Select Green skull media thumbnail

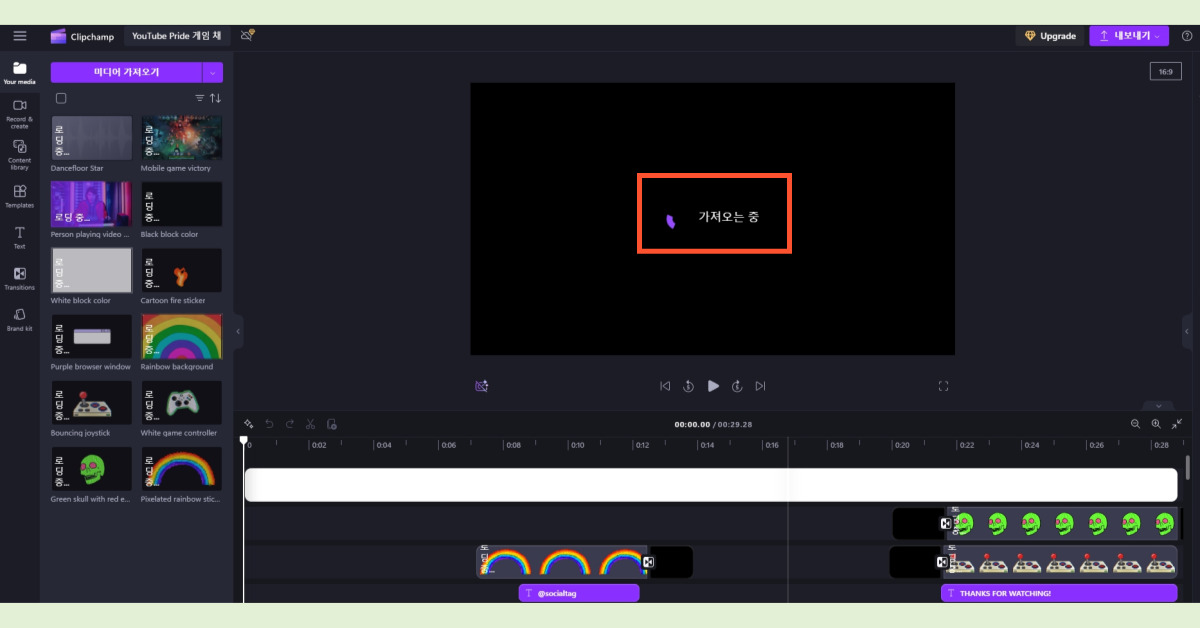[91, 469]
